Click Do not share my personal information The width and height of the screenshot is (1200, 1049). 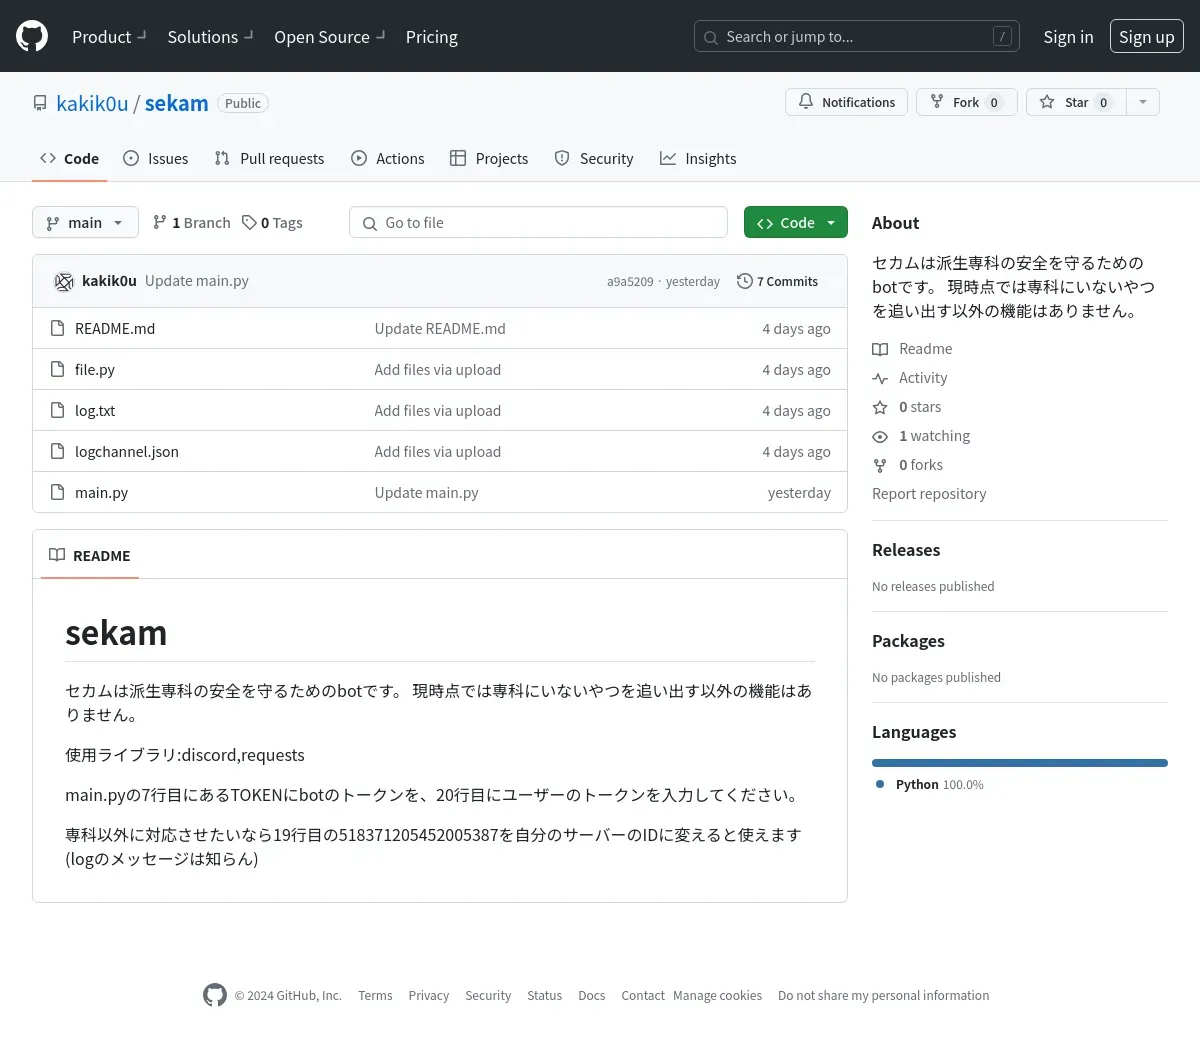pyautogui.click(x=884, y=996)
